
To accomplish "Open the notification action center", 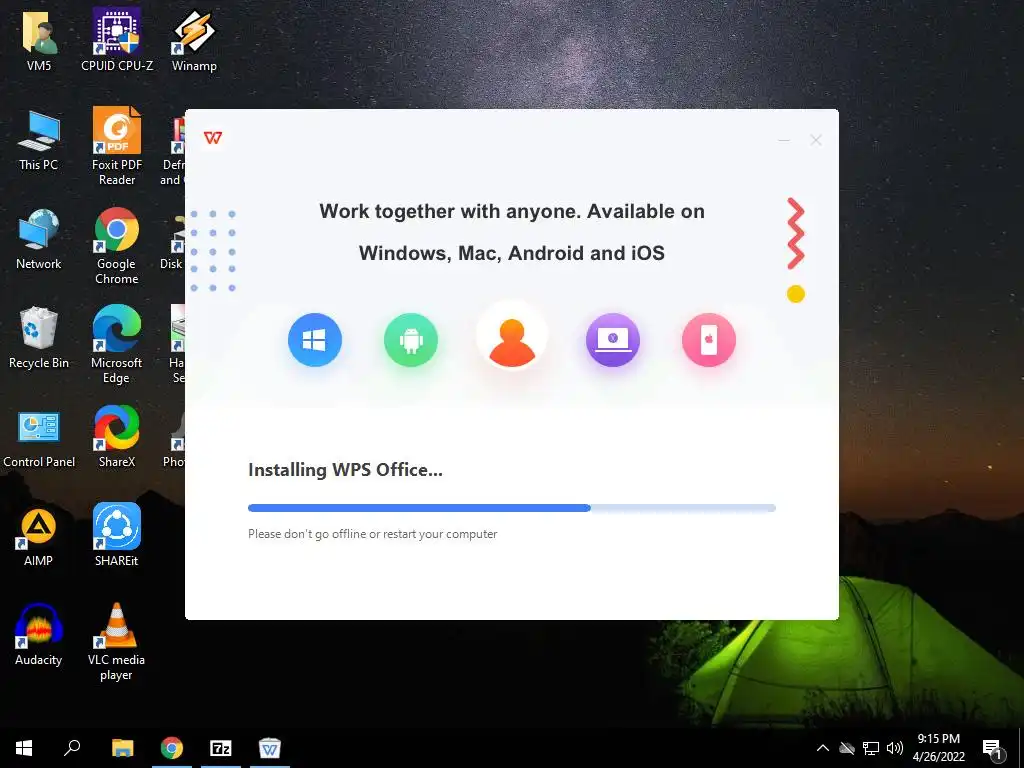I will click(x=993, y=749).
